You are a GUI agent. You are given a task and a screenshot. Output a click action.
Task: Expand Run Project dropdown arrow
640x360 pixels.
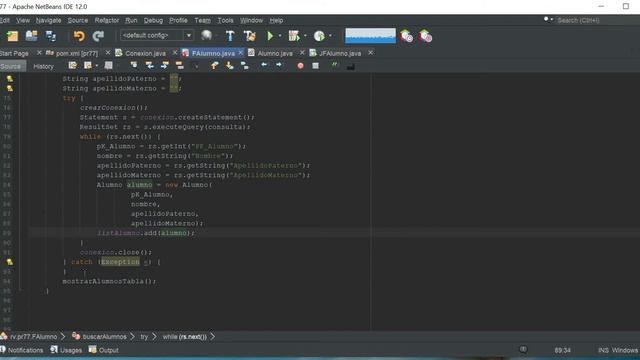pos(280,36)
